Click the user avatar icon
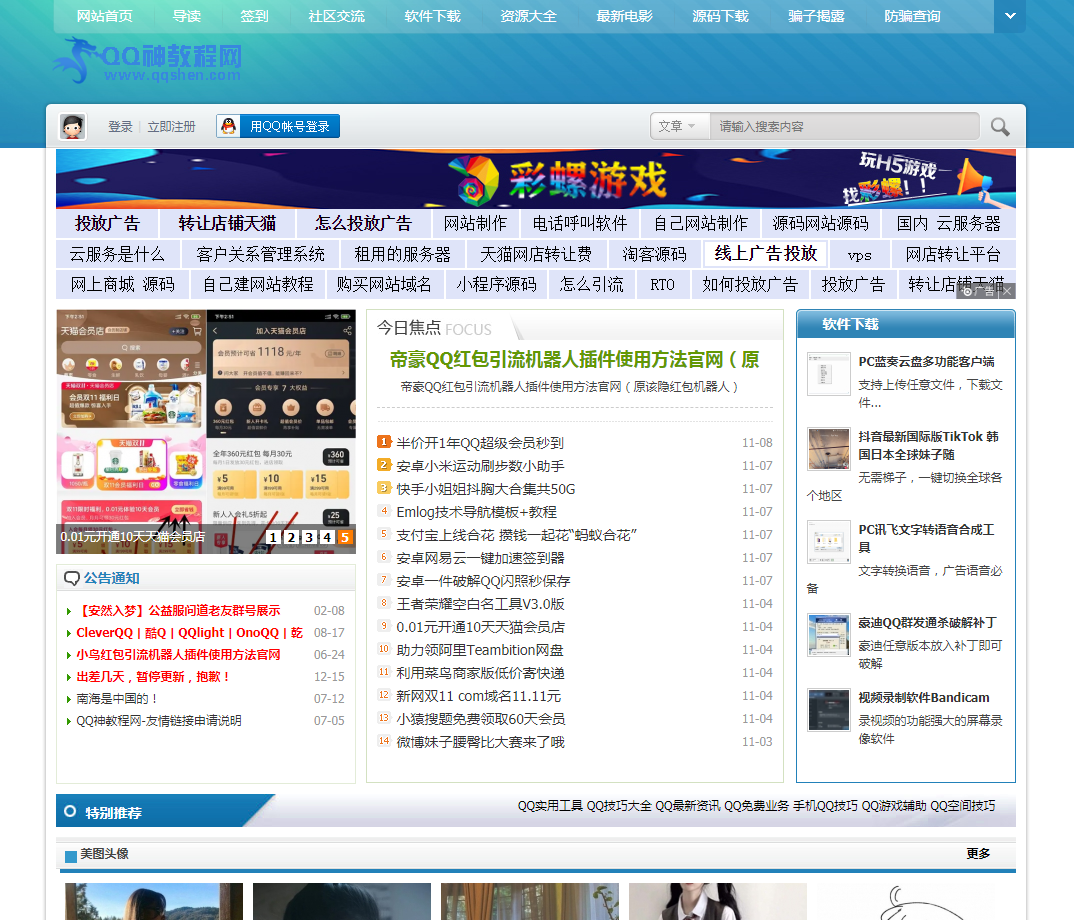This screenshot has height=920, width=1074. click(x=72, y=127)
